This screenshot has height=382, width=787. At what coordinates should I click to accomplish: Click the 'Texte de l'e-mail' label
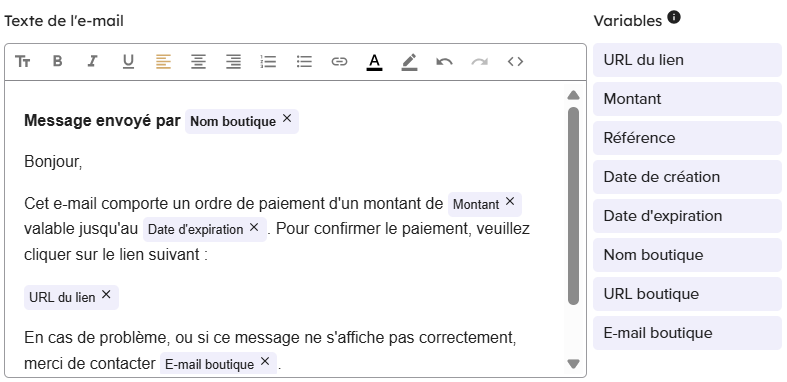64,21
